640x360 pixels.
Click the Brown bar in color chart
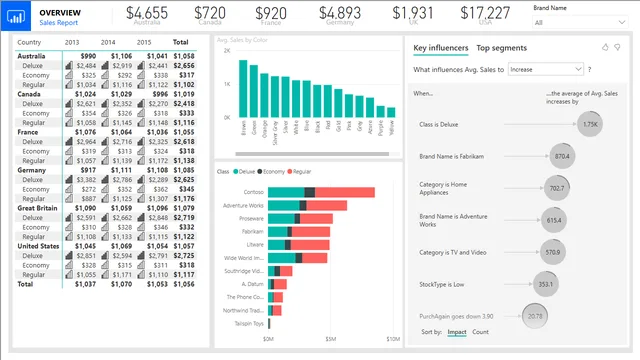click(243, 89)
